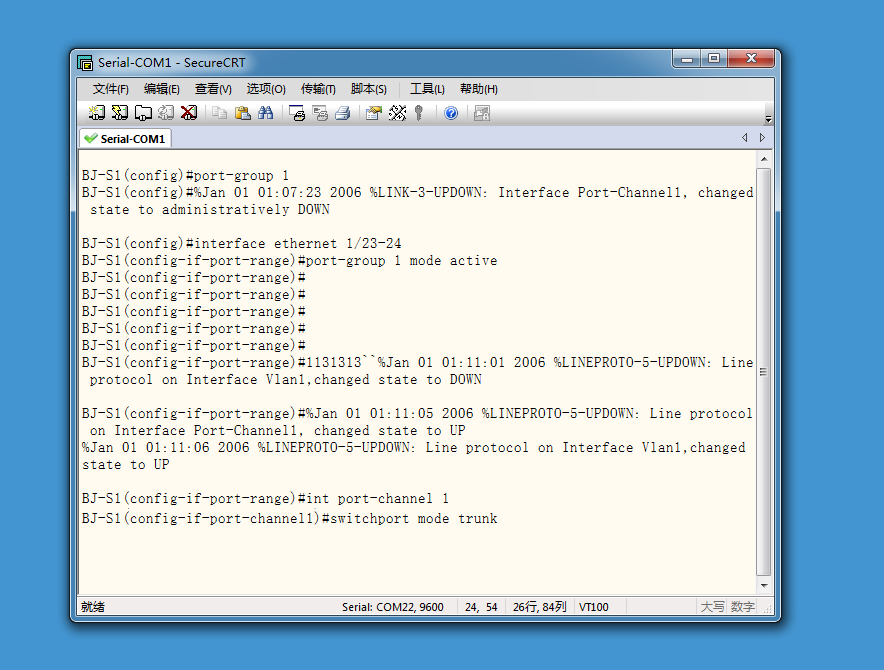
Task: Click the Print Selection icon
Action: (320, 113)
